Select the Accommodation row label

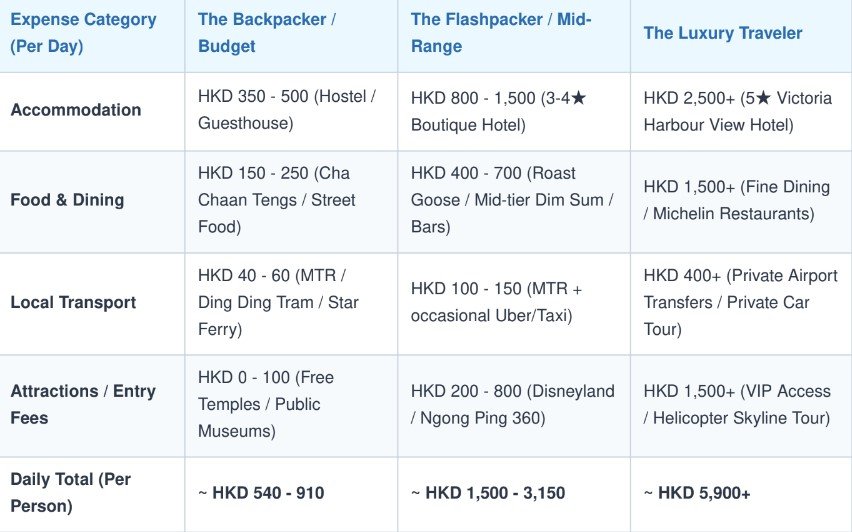[76, 110]
